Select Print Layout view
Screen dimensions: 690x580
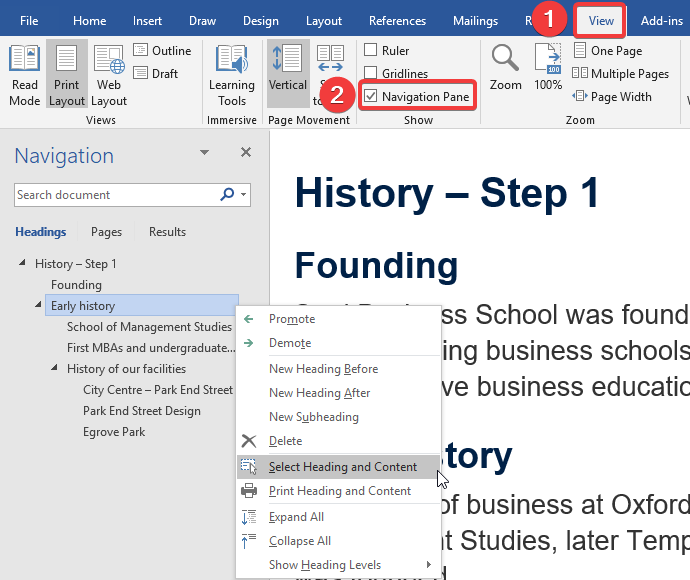tap(66, 74)
